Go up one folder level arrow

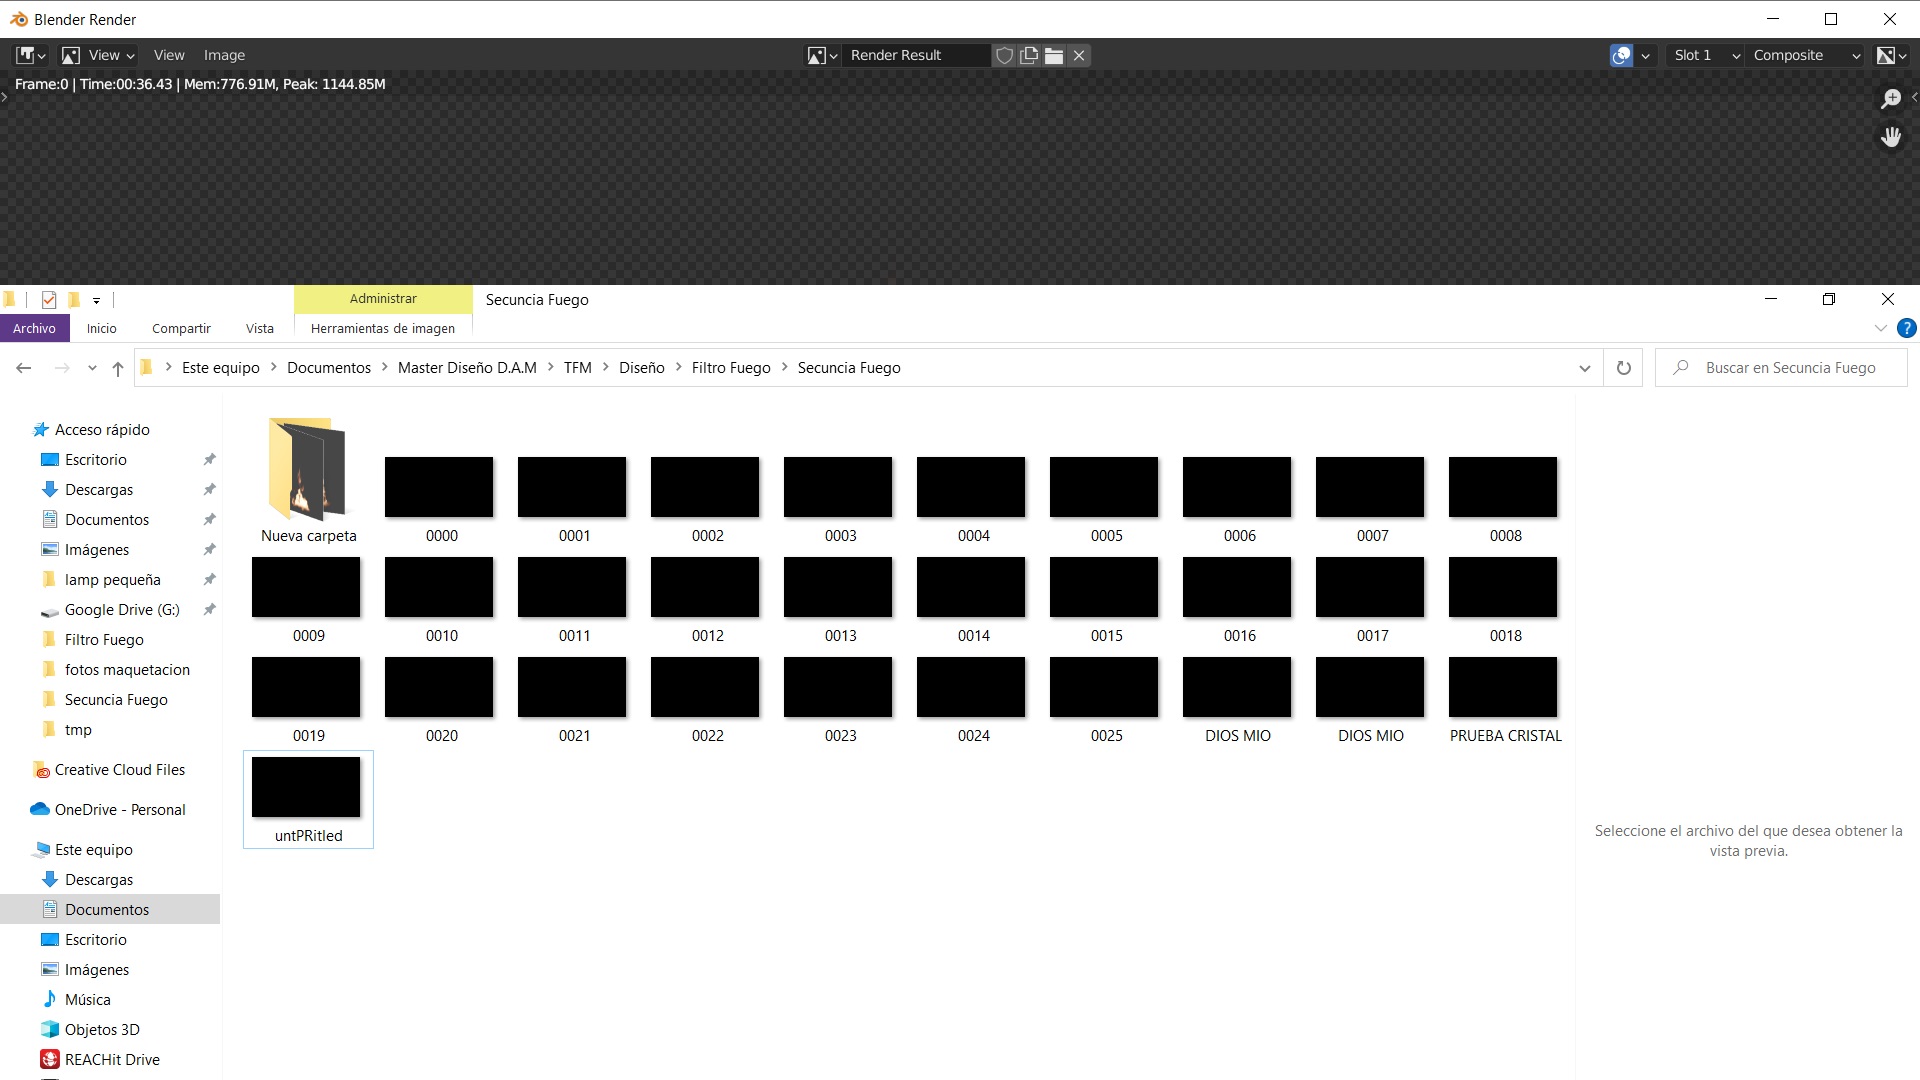coord(118,369)
